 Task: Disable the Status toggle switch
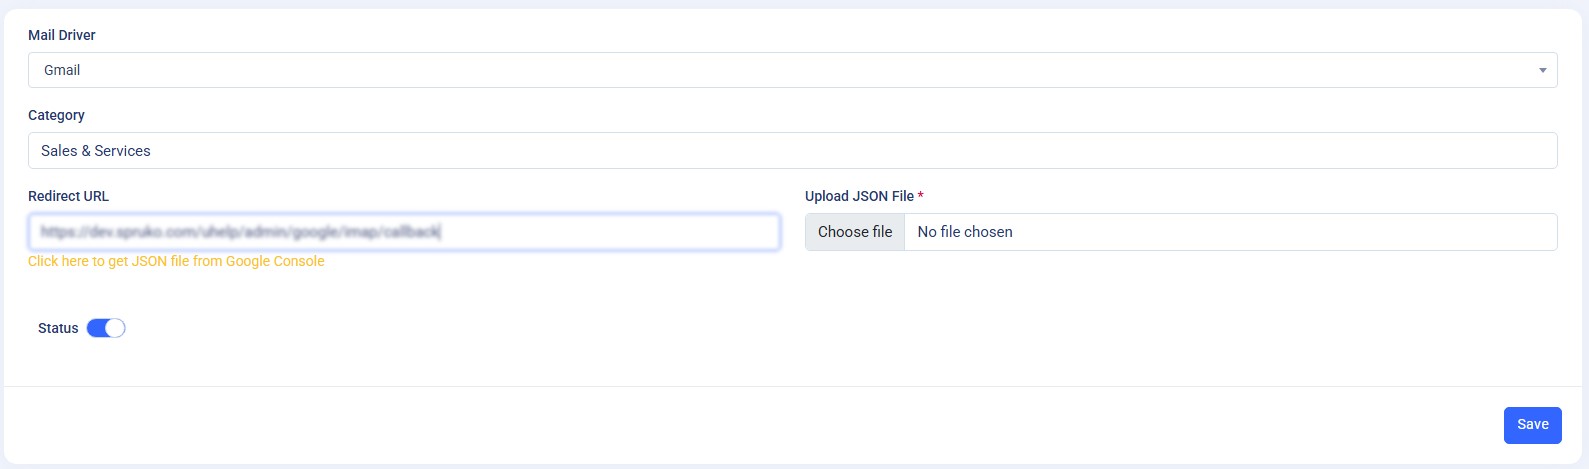tap(106, 328)
